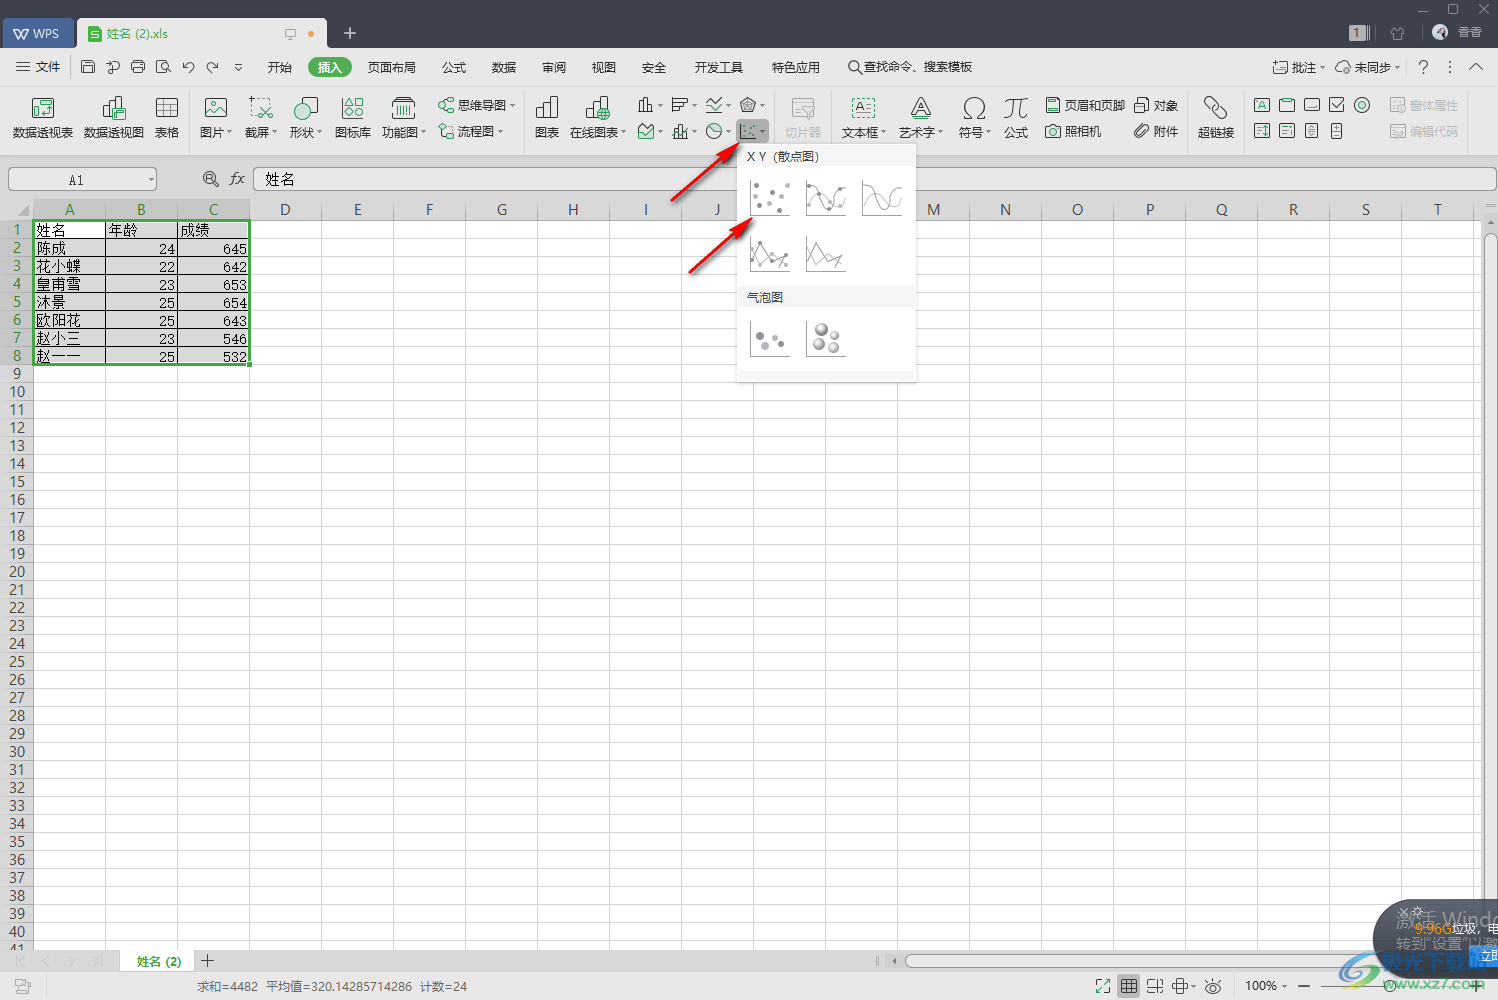Choose scatter with smooth lines only

coord(882,198)
